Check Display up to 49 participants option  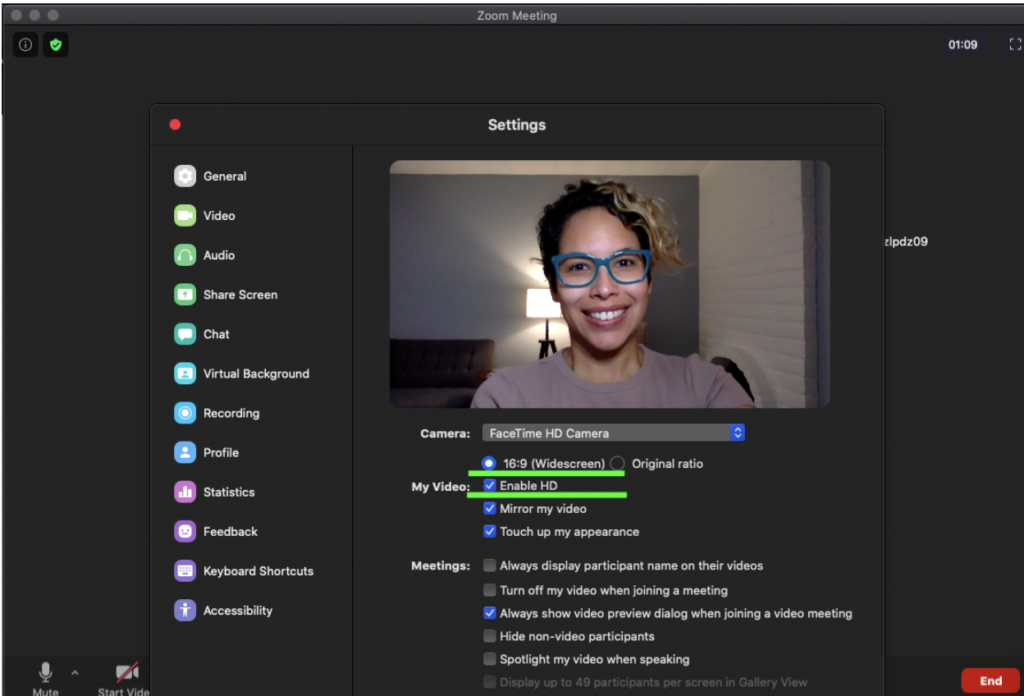(489, 682)
